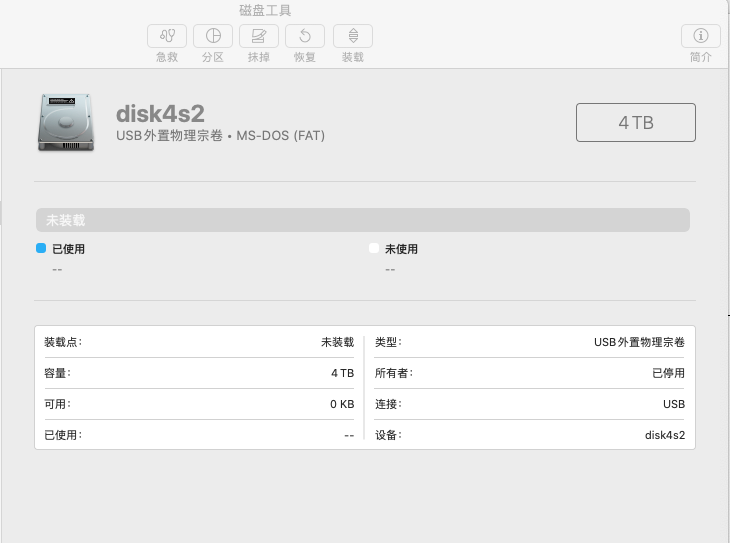
Task: Click the 未使用 legend label
Action: [401, 249]
